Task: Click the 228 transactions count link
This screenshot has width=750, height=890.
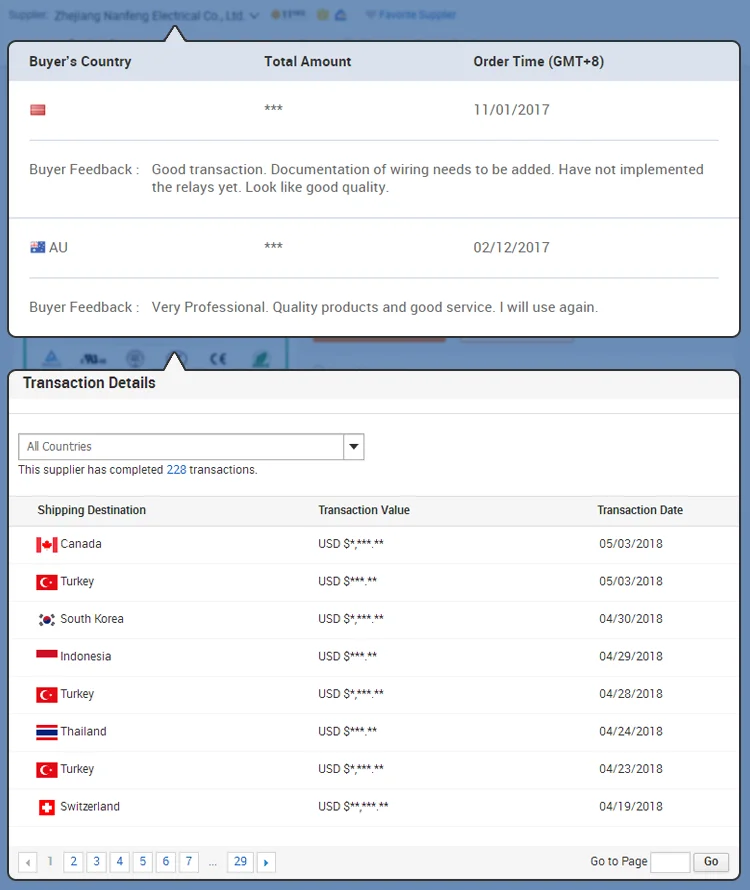Action: coord(176,470)
